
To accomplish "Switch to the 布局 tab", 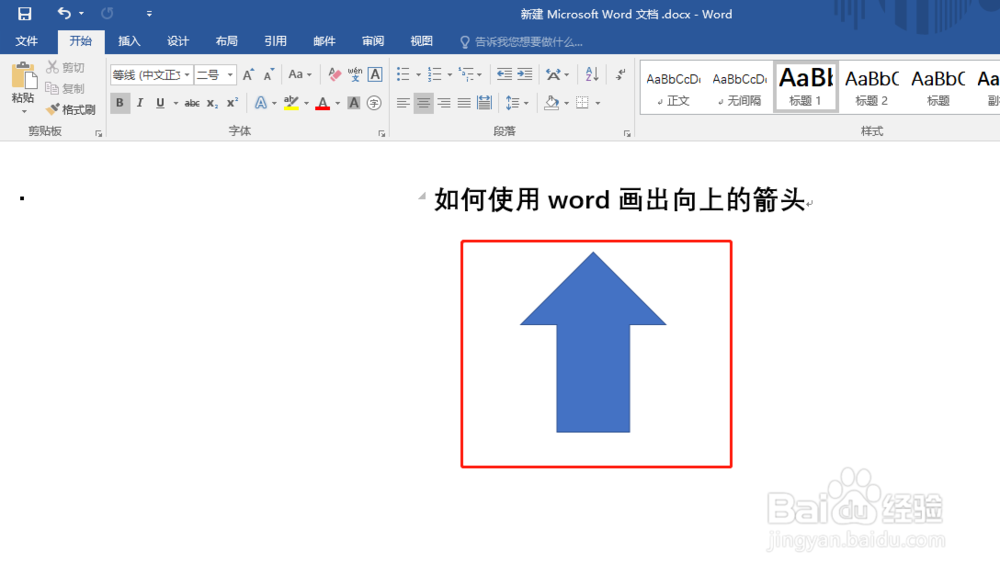I will click(226, 41).
